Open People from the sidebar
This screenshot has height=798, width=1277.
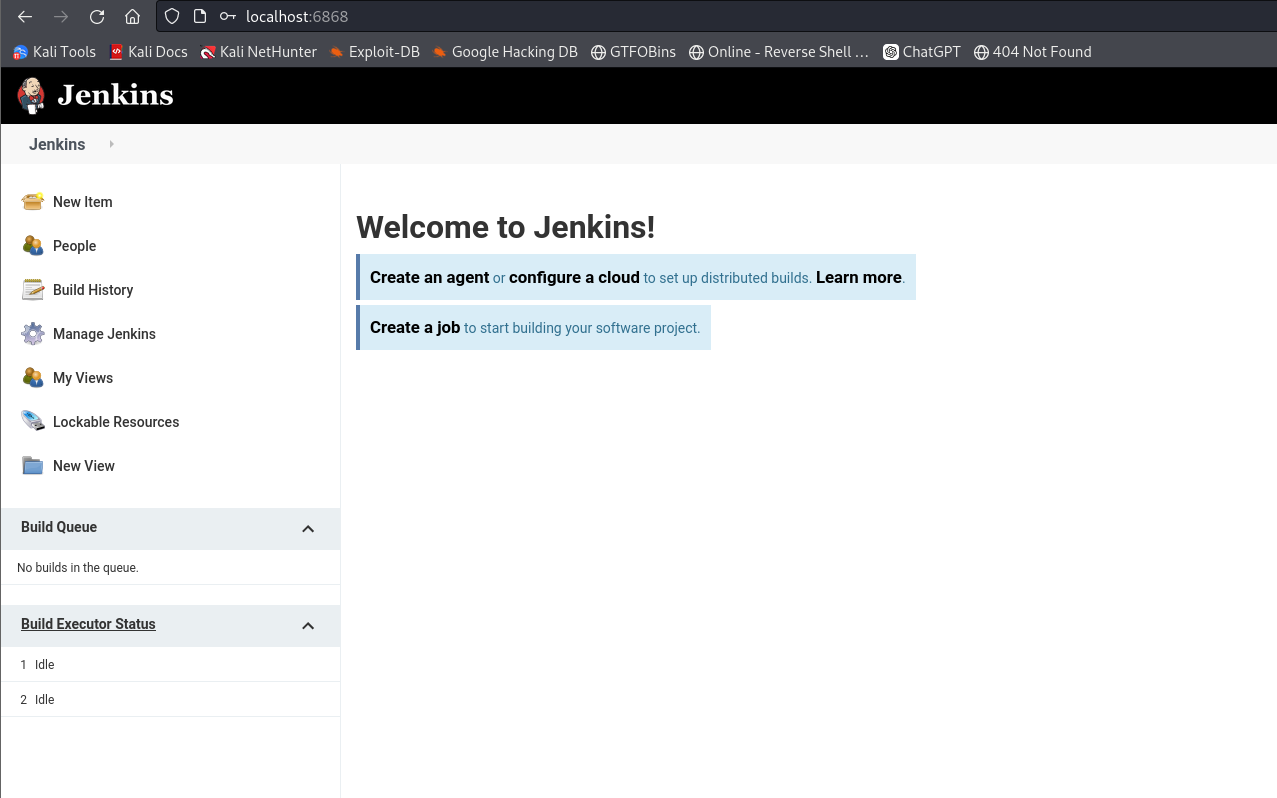(x=75, y=245)
